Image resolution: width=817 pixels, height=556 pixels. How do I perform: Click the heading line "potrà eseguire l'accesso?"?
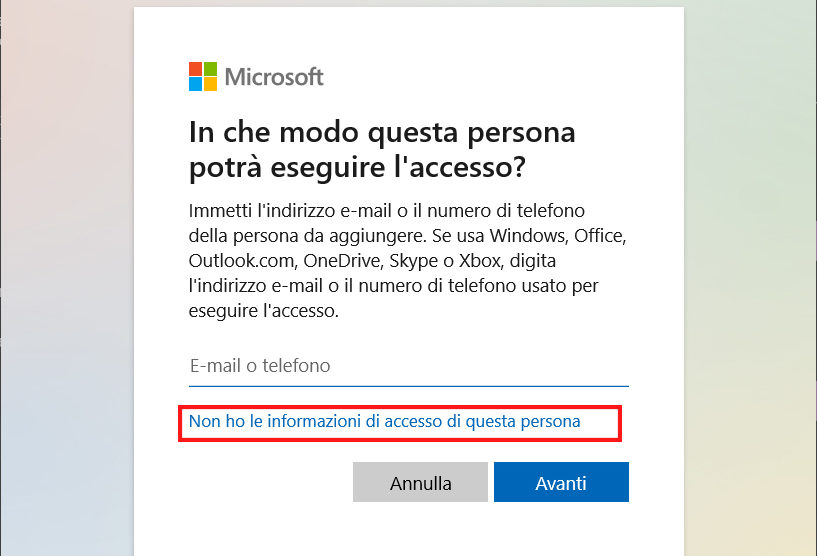tap(357, 168)
